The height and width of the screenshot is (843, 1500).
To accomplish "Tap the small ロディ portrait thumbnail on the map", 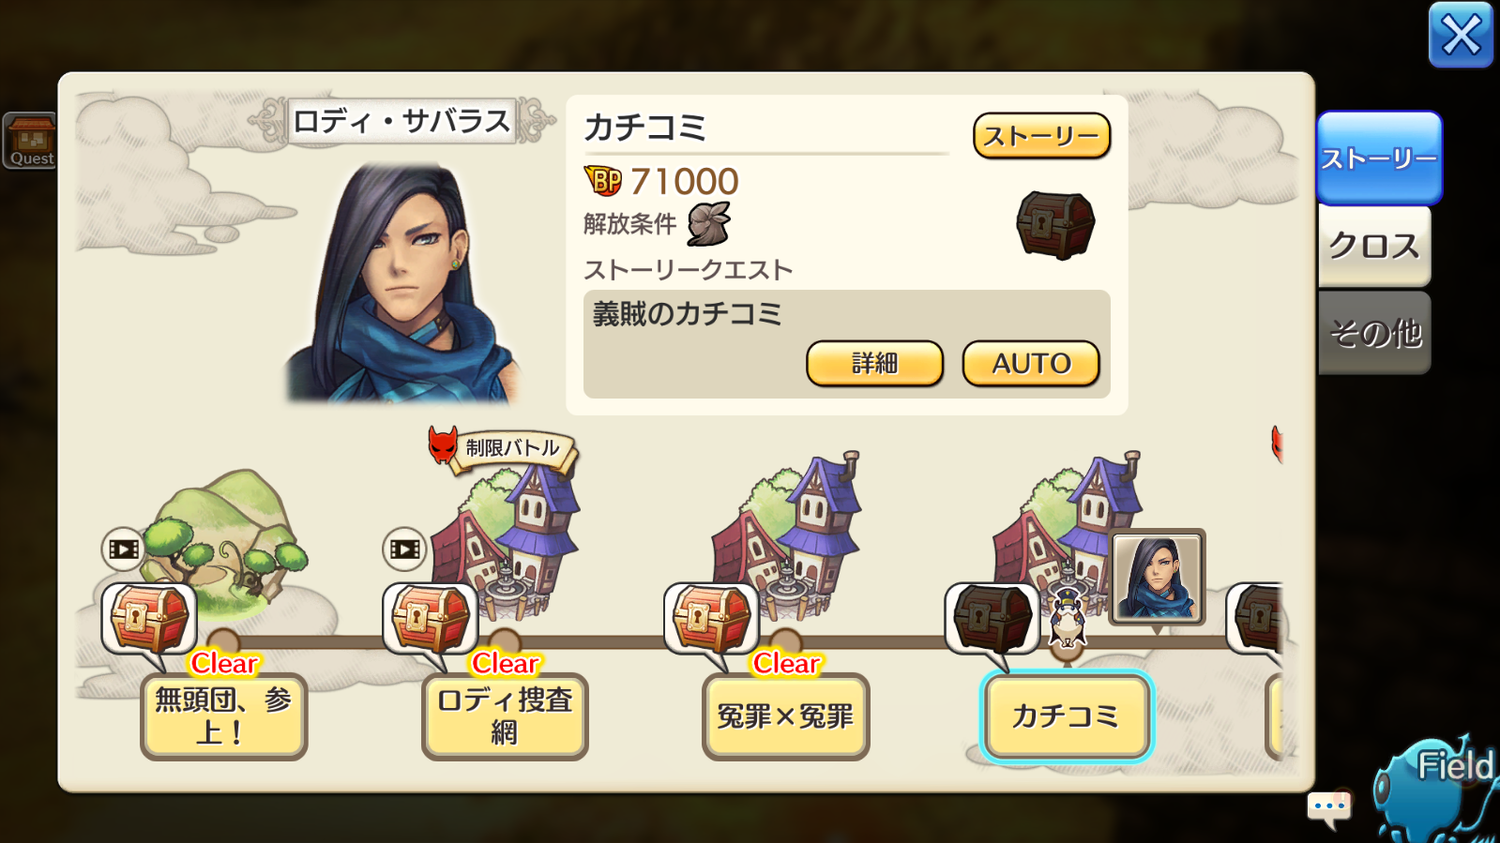I will click(1157, 577).
